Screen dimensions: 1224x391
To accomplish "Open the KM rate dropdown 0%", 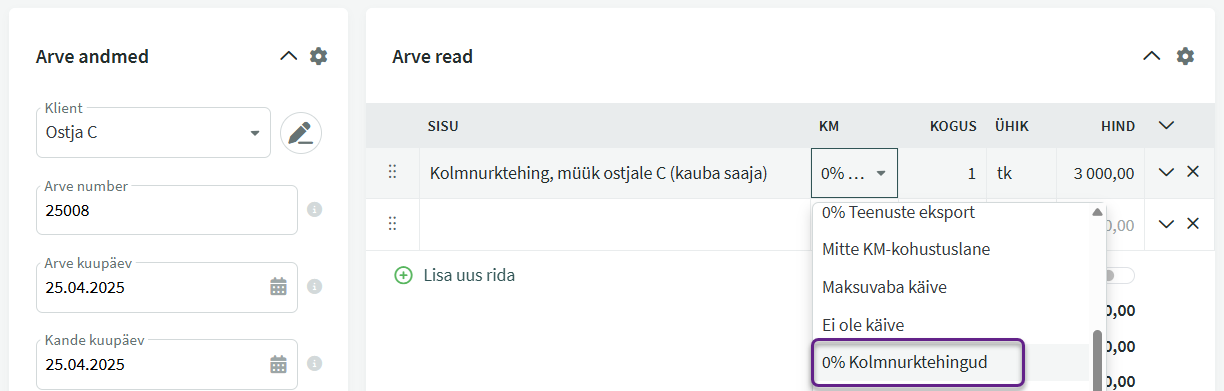I will (854, 173).
